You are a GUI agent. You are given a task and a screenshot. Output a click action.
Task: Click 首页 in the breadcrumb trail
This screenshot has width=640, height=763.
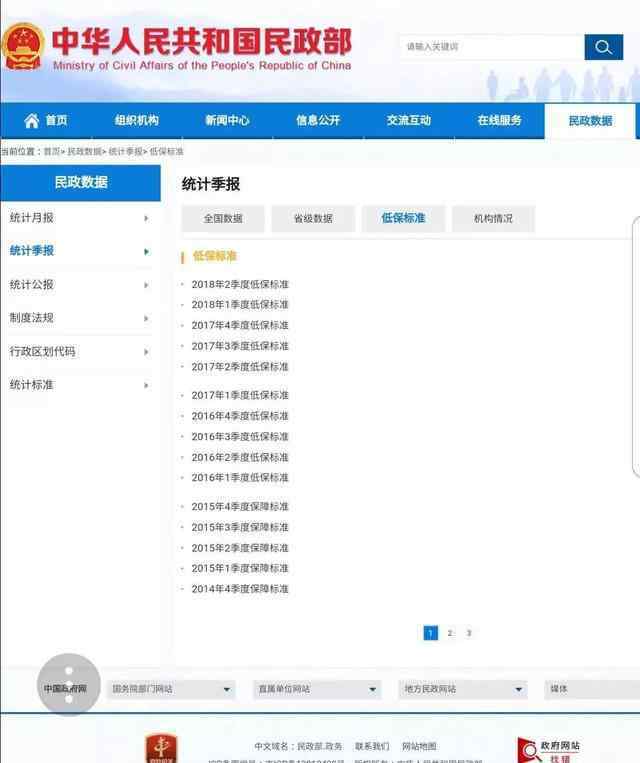tap(52, 152)
